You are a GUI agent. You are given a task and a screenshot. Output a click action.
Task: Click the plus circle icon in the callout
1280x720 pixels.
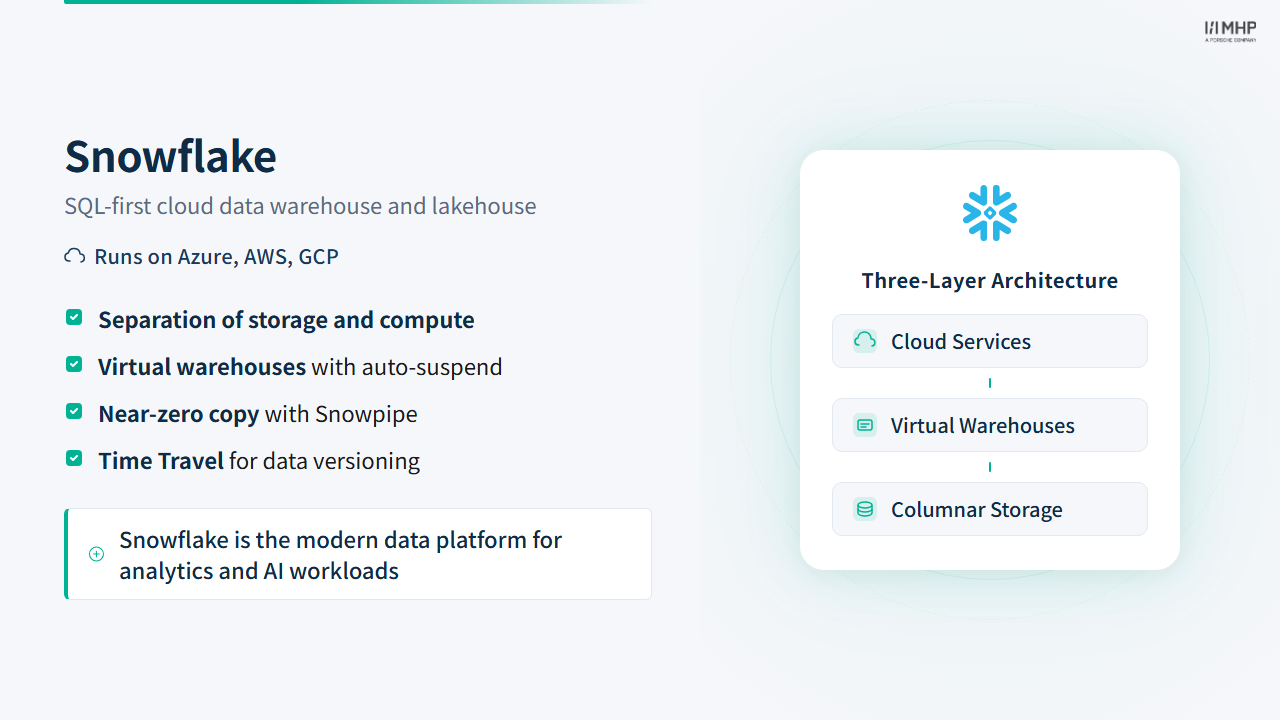pos(96,554)
